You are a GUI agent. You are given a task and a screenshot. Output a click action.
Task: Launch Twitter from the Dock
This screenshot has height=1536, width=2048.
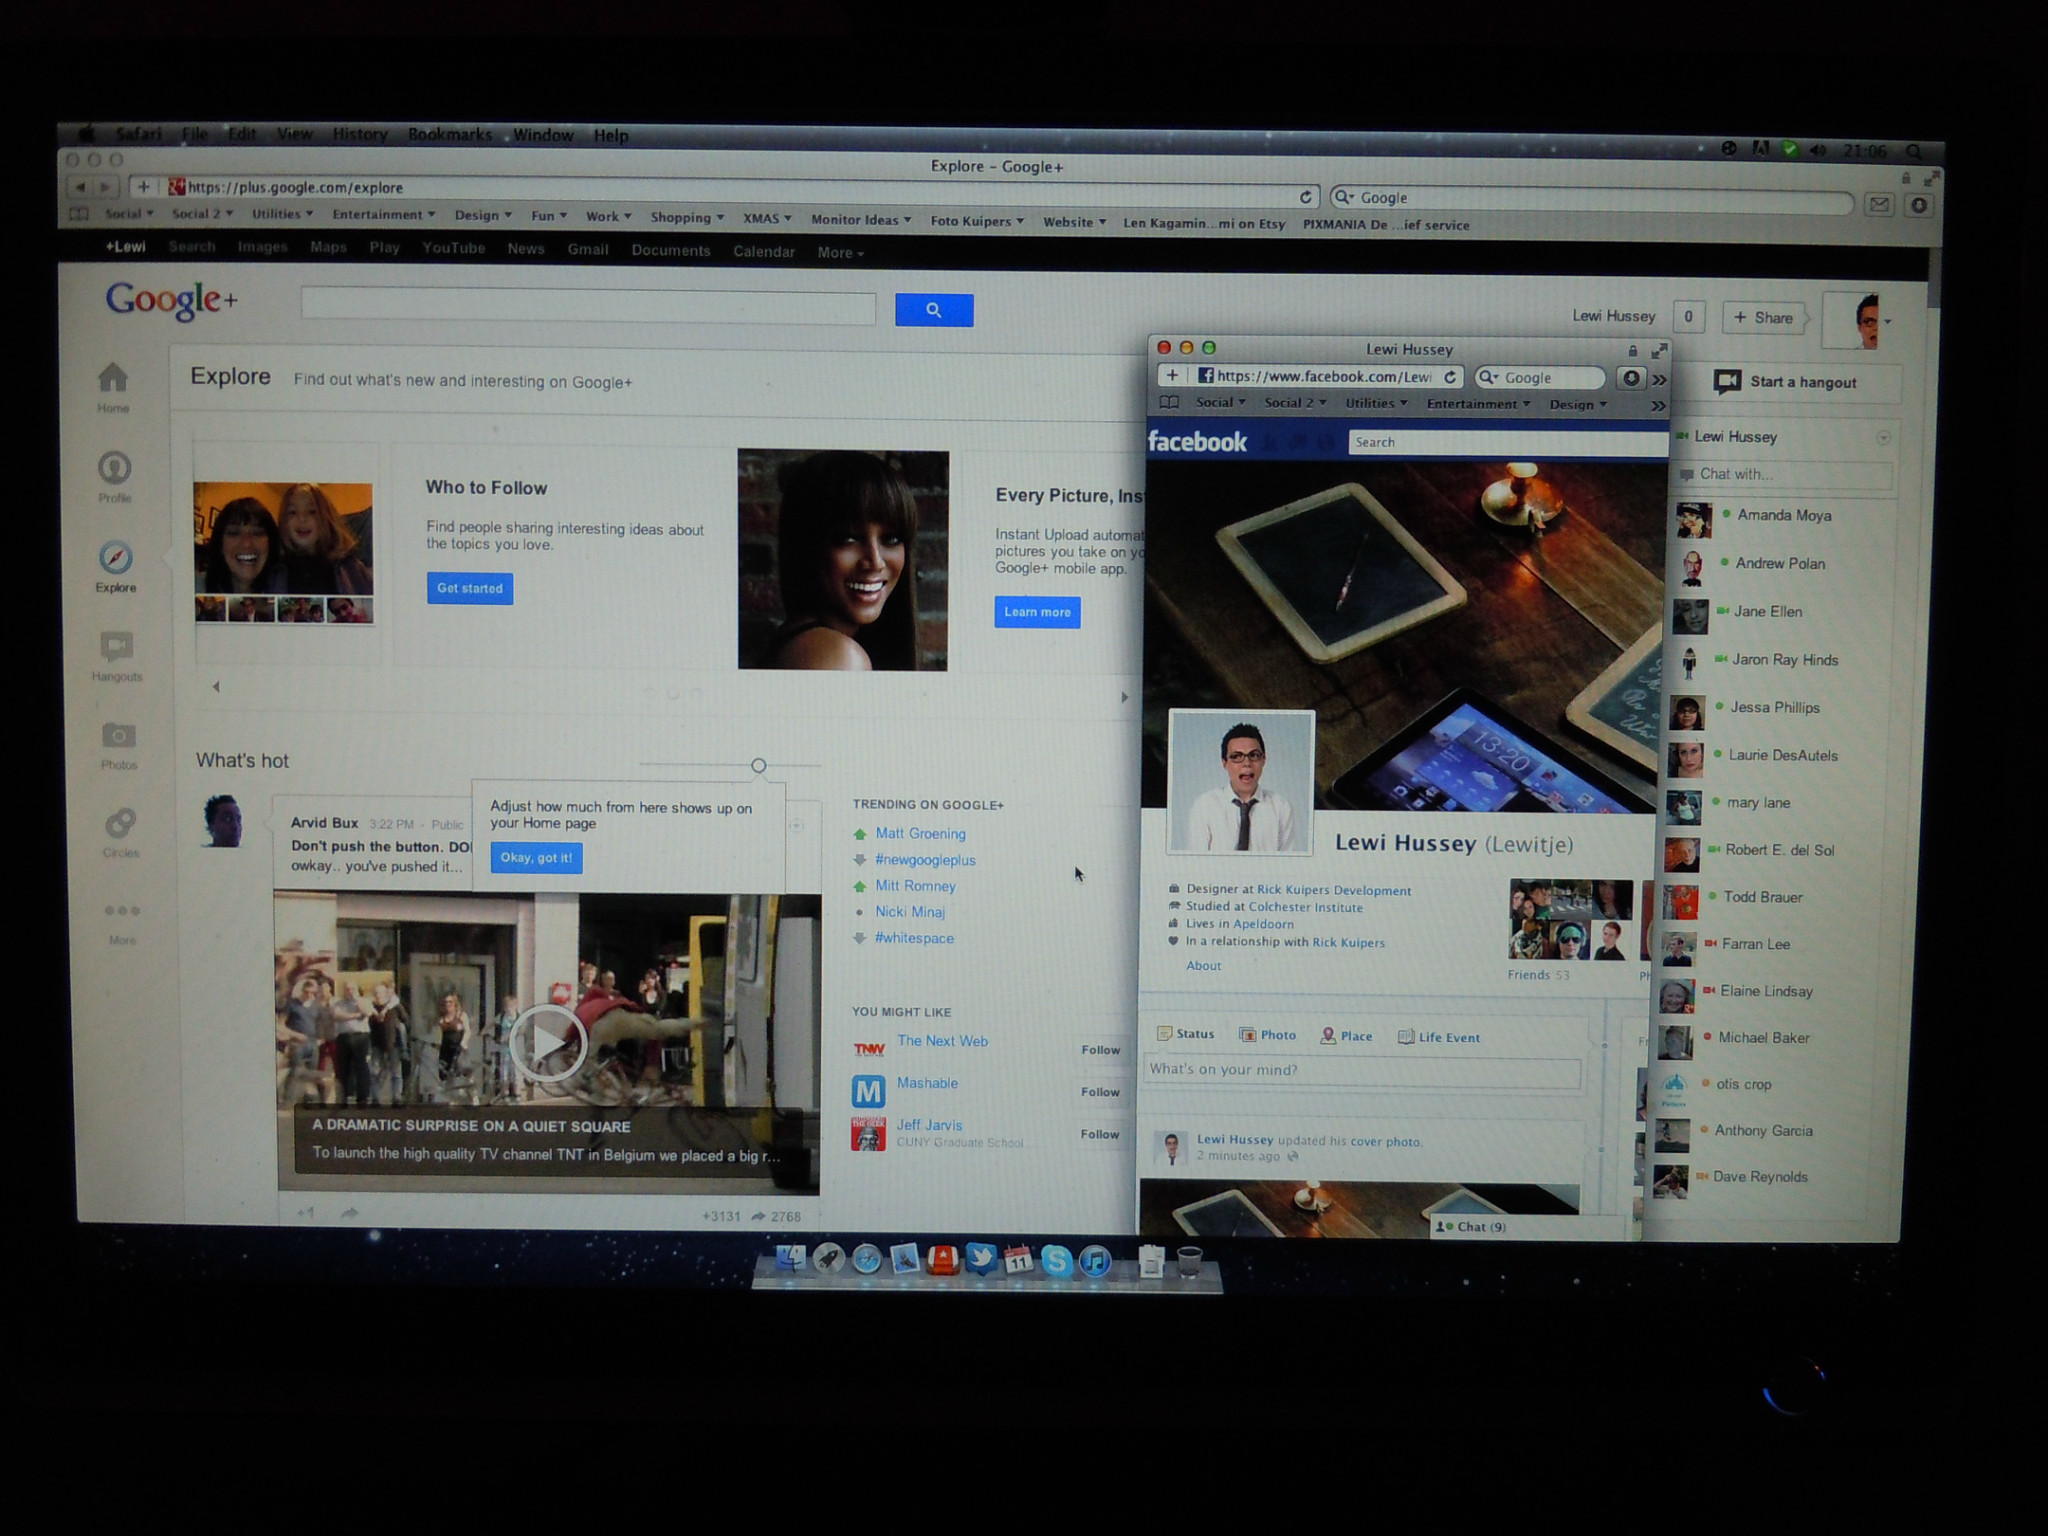981,1260
